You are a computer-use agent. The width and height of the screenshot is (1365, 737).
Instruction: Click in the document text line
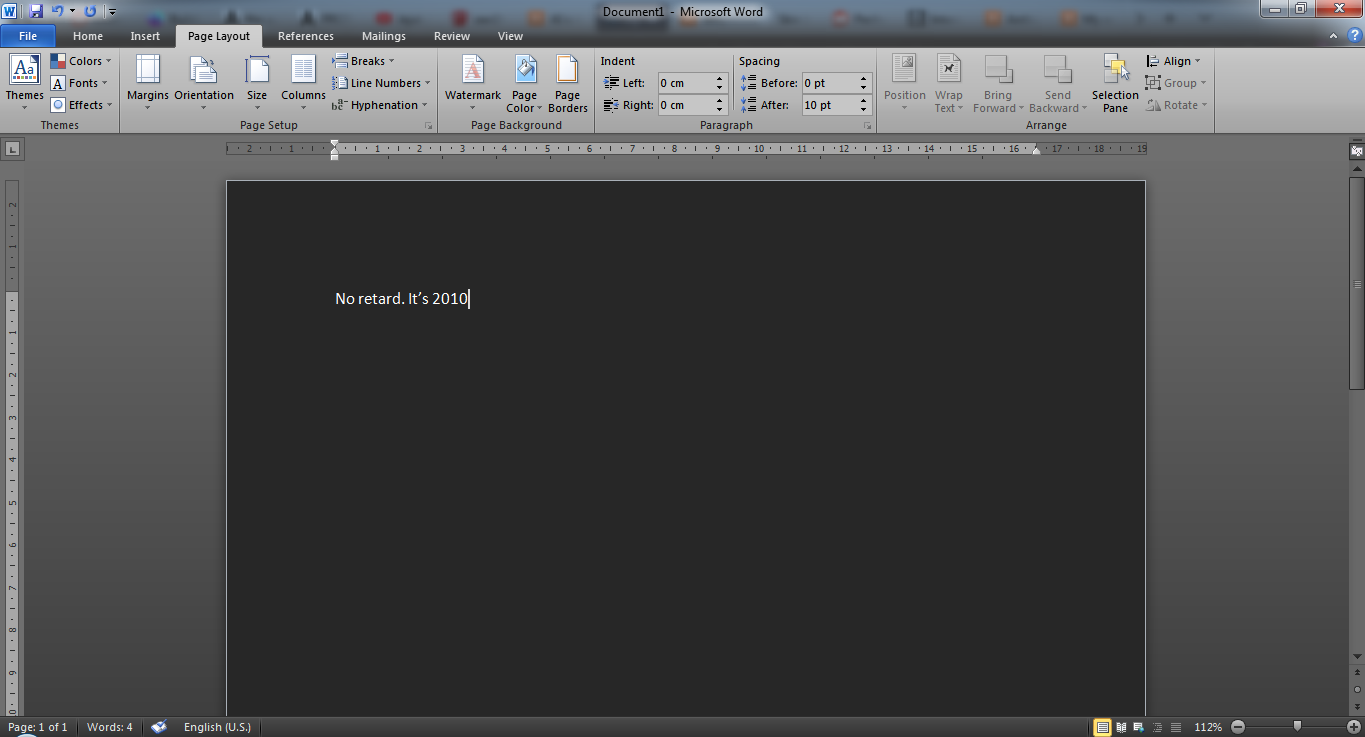coord(402,299)
